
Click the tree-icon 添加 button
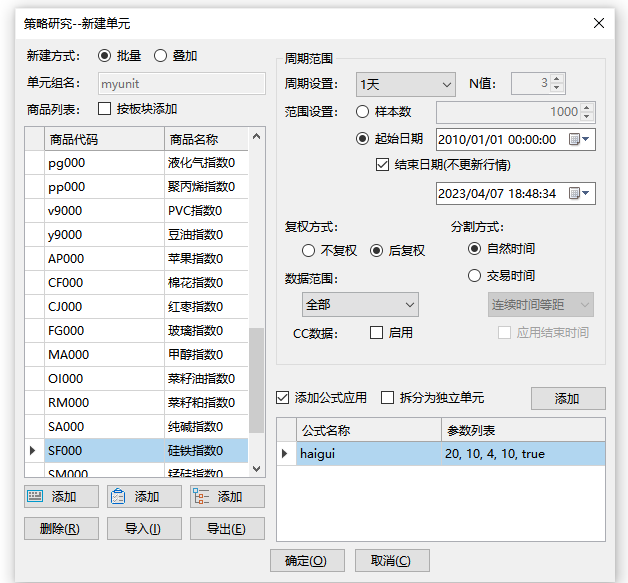click(227, 496)
